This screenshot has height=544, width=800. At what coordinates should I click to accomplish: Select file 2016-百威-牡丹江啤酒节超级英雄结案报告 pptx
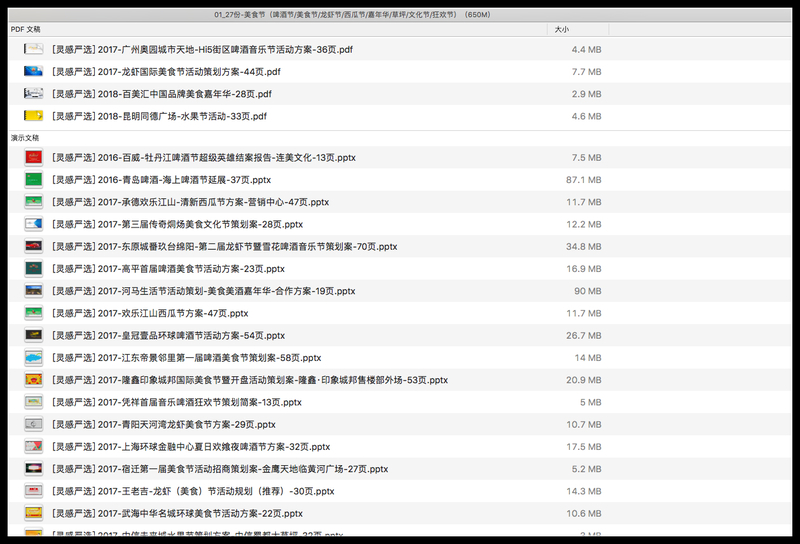click(x=204, y=158)
